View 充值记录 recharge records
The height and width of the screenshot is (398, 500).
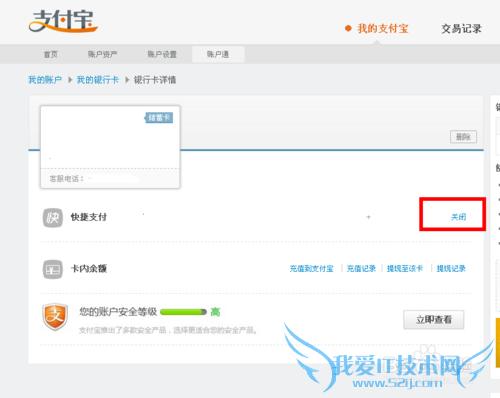pos(361,269)
